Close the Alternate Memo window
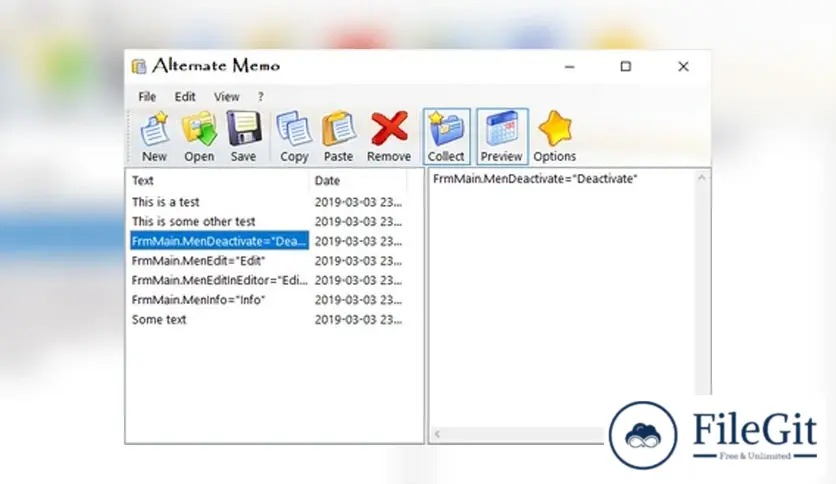Viewport: 836px width, 484px height. click(684, 67)
